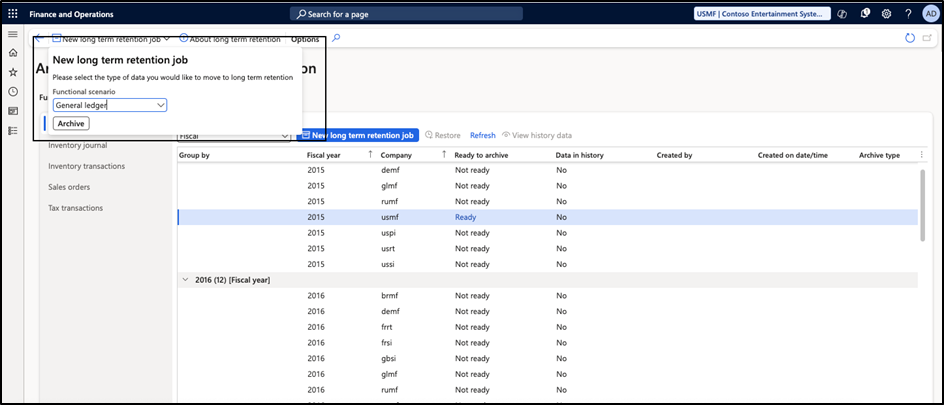Image resolution: width=944 pixels, height=405 pixels.
Task: Click the Help question mark icon
Action: pyautogui.click(x=907, y=14)
